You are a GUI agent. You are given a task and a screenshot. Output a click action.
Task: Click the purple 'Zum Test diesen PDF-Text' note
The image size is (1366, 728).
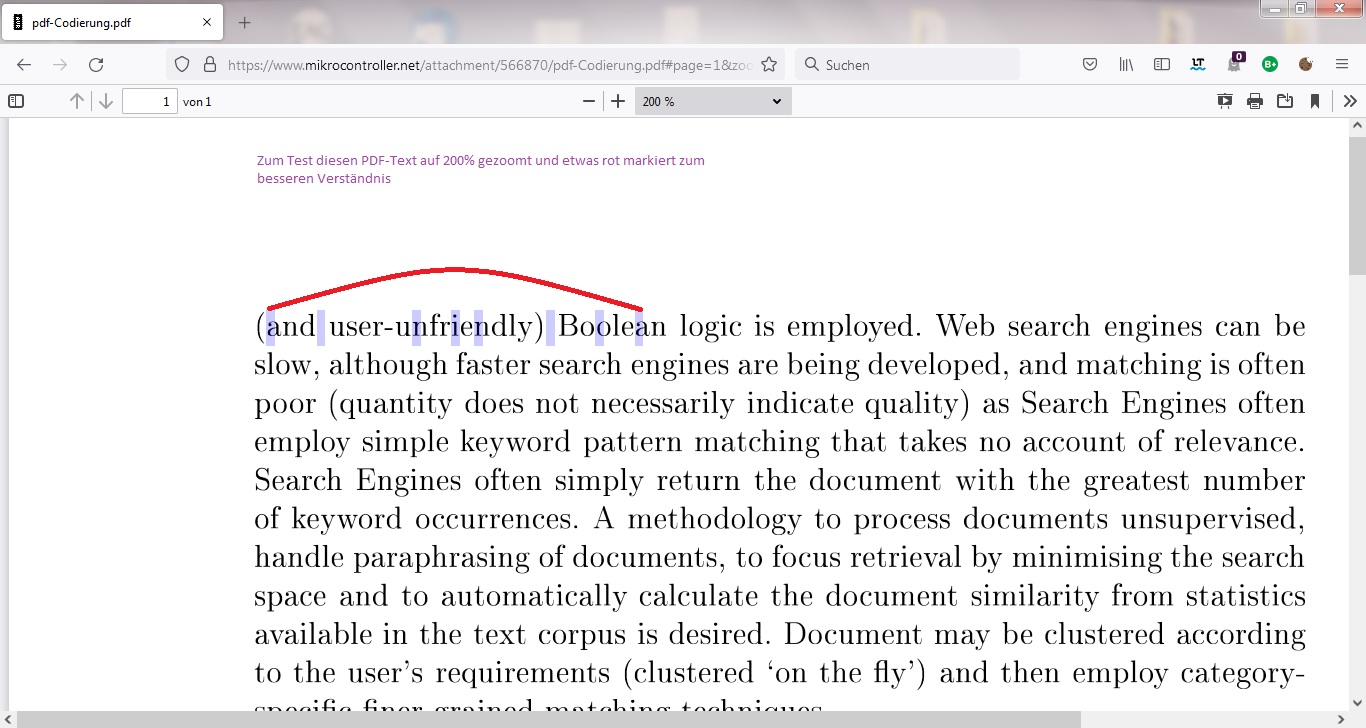tap(481, 169)
